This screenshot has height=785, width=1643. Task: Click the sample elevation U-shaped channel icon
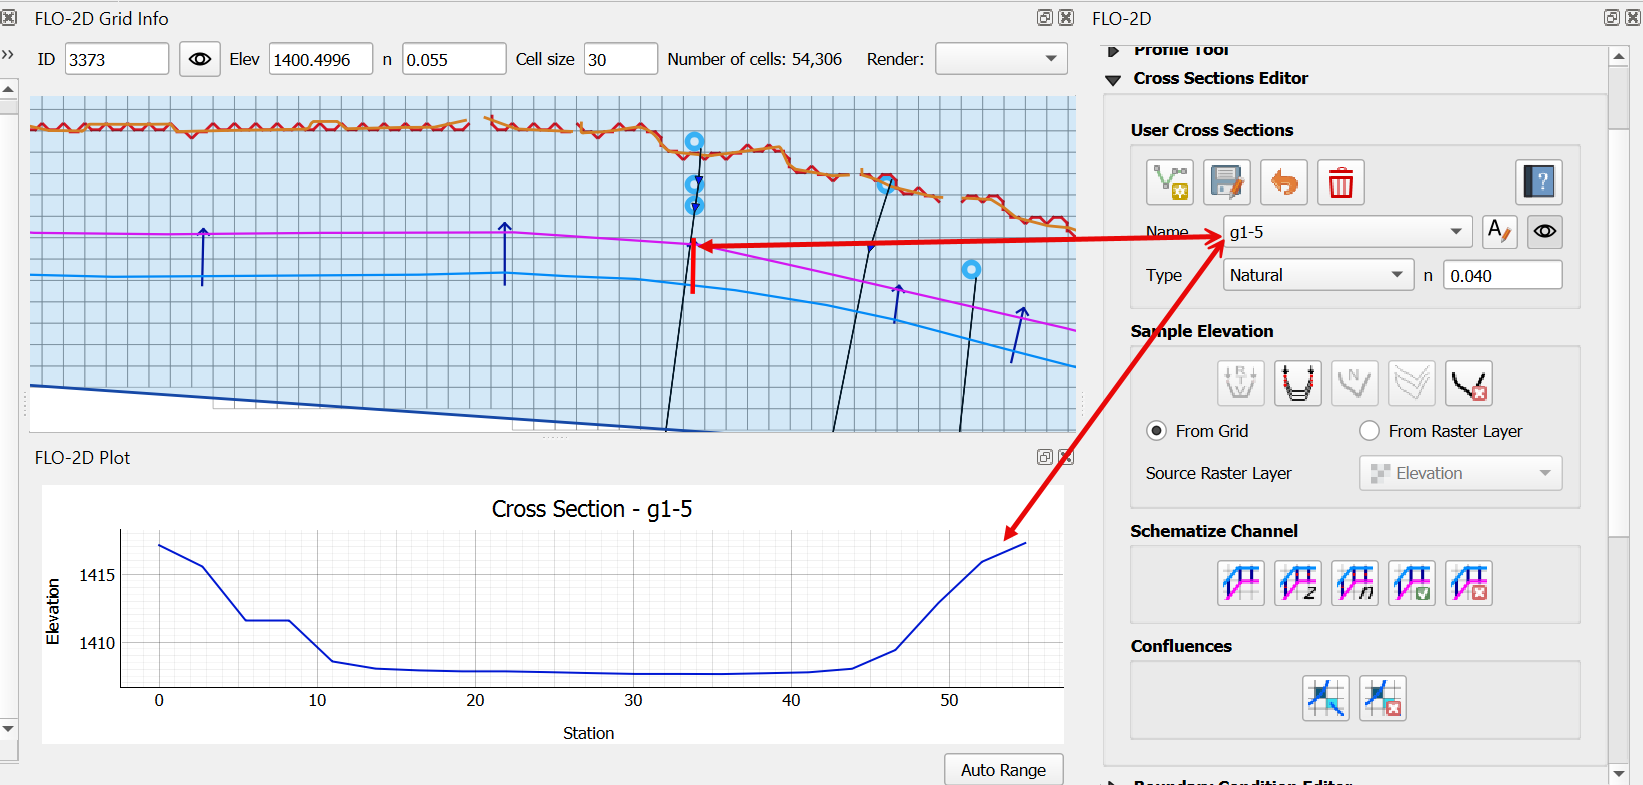click(x=1298, y=383)
